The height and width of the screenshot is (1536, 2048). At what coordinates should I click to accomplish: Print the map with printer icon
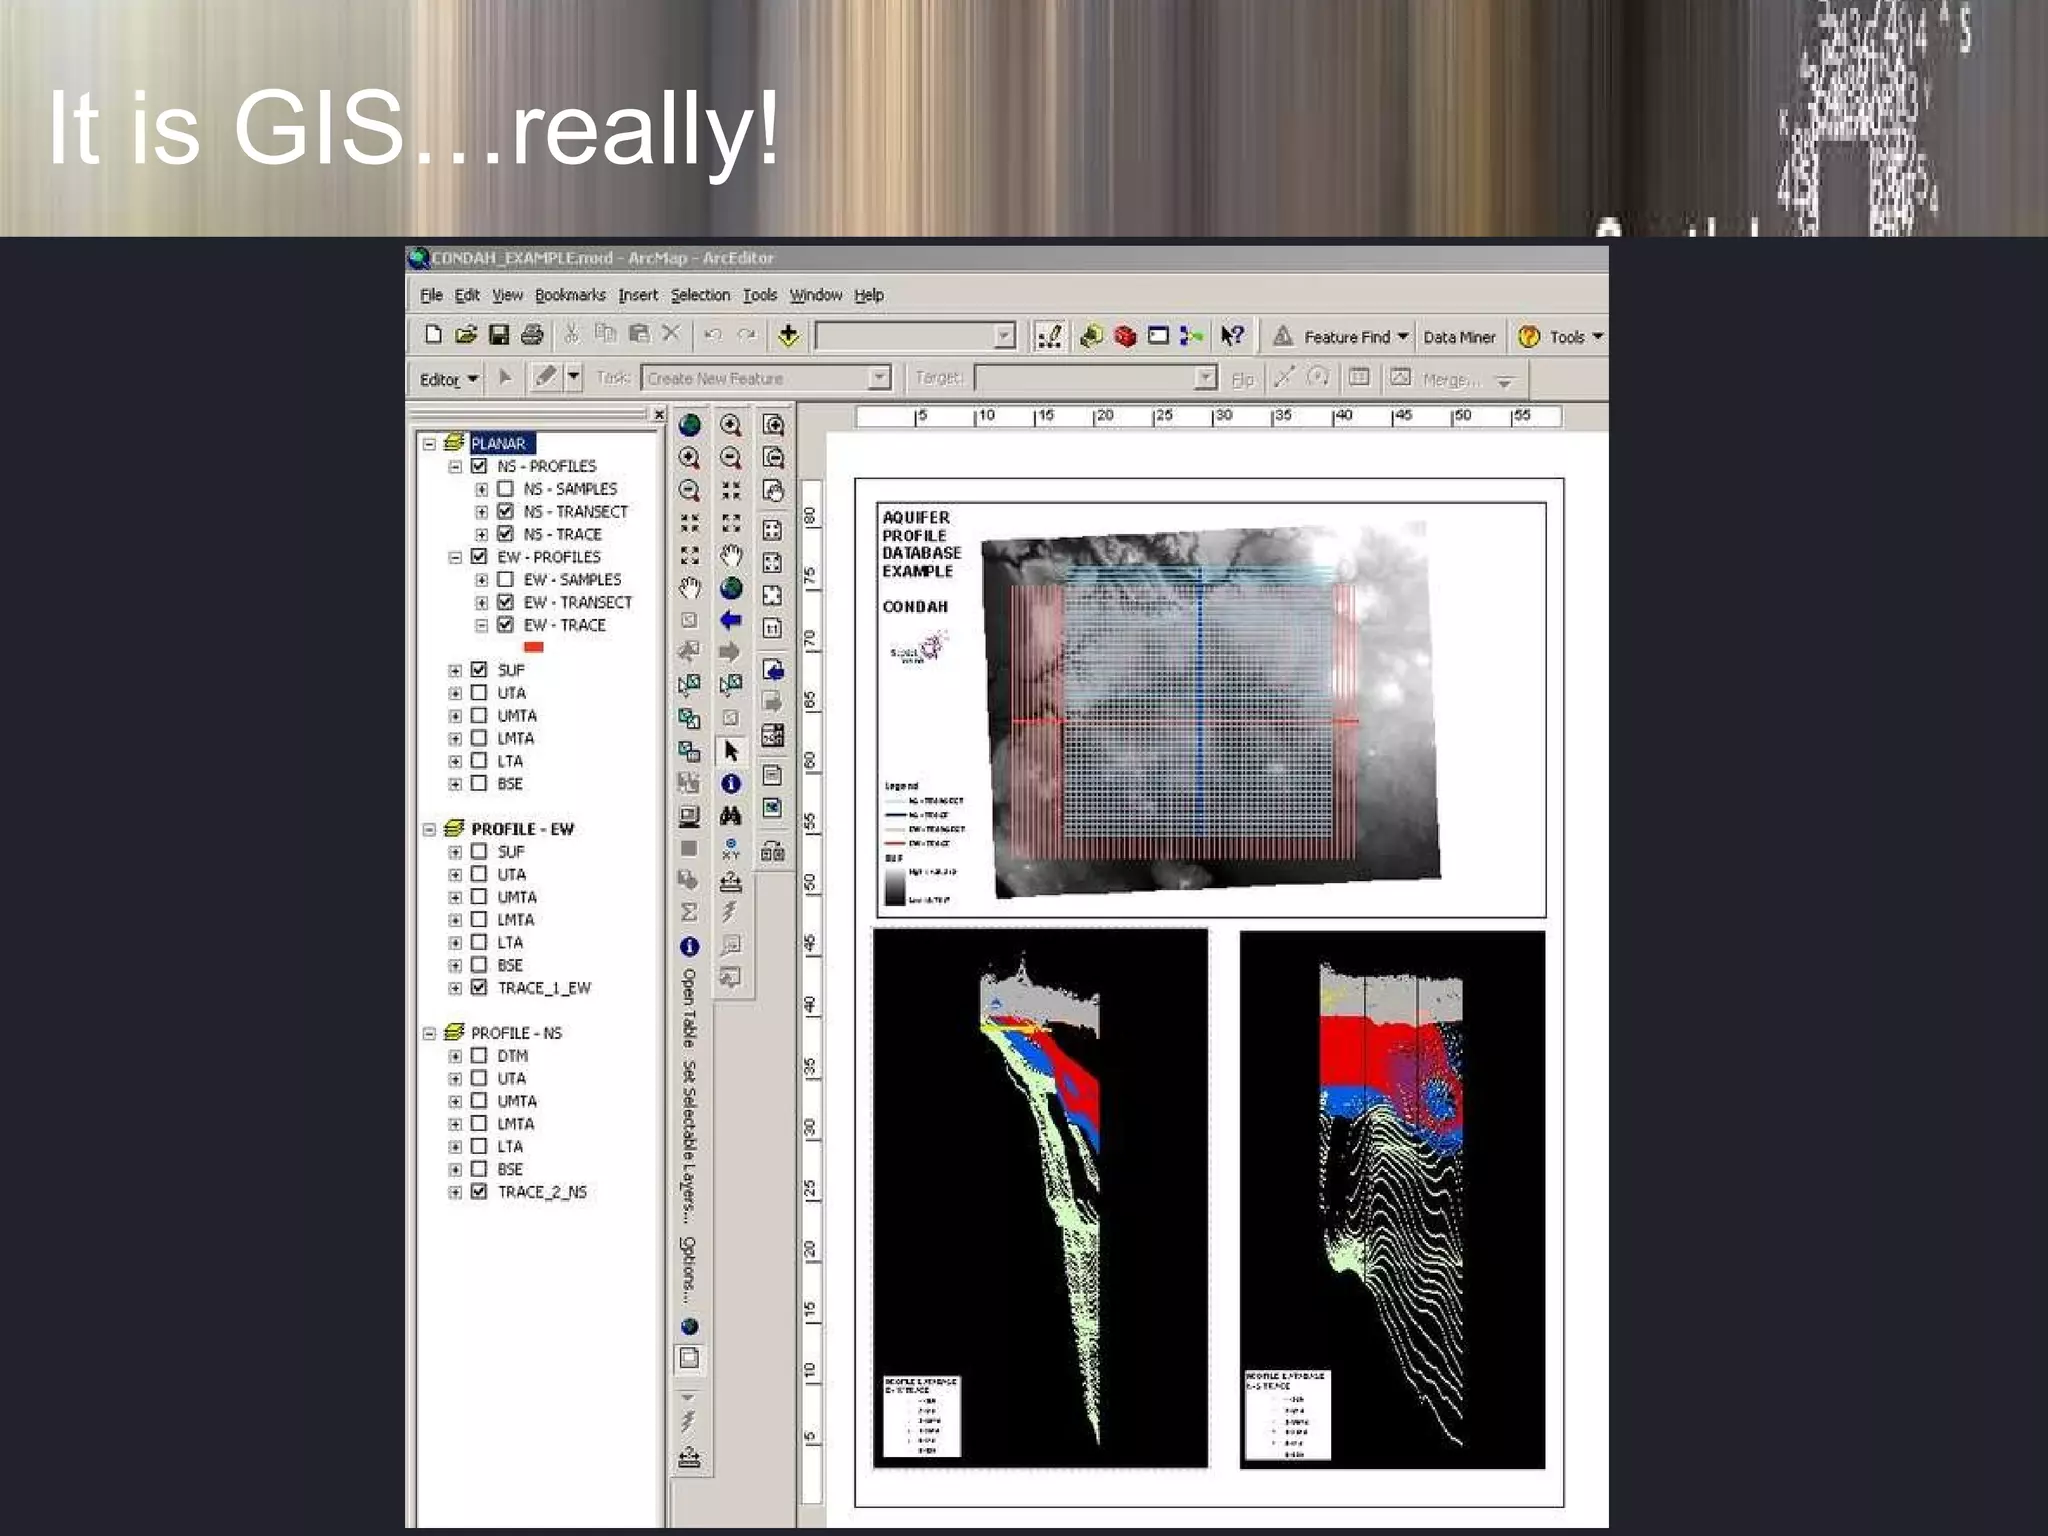point(532,335)
